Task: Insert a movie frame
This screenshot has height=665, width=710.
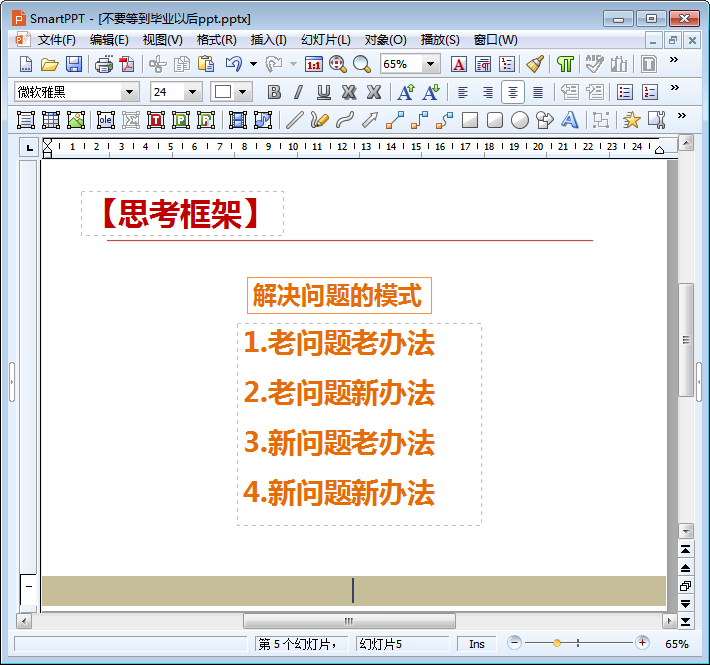Action: point(238,120)
